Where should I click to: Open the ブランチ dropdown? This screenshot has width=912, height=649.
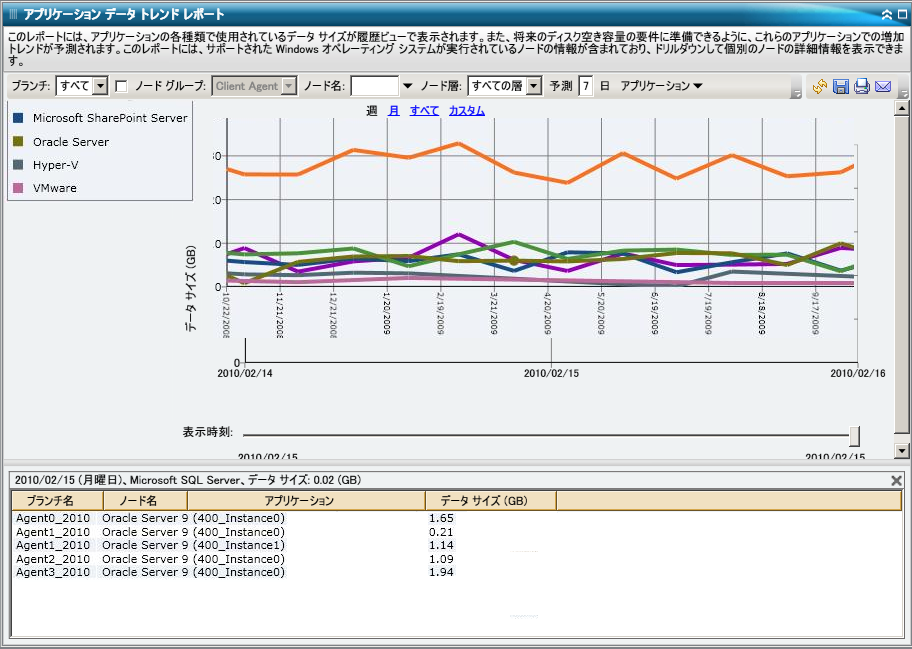[99, 86]
